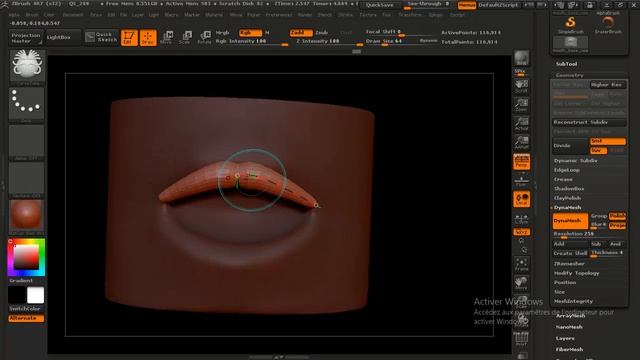Expand the EdgeLoop section
This screenshot has height=360, width=640.
567,170
